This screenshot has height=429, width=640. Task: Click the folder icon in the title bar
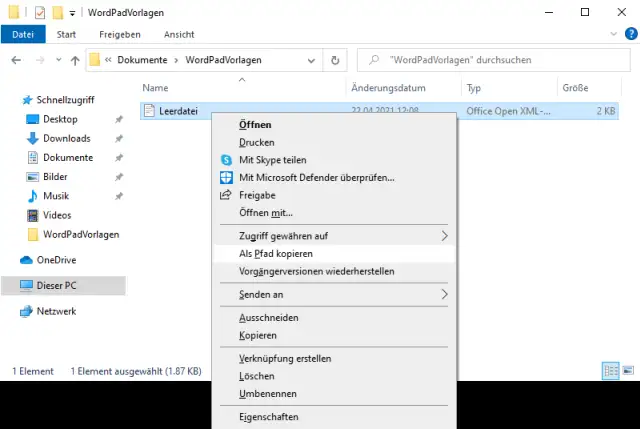pyautogui.click(x=13, y=12)
